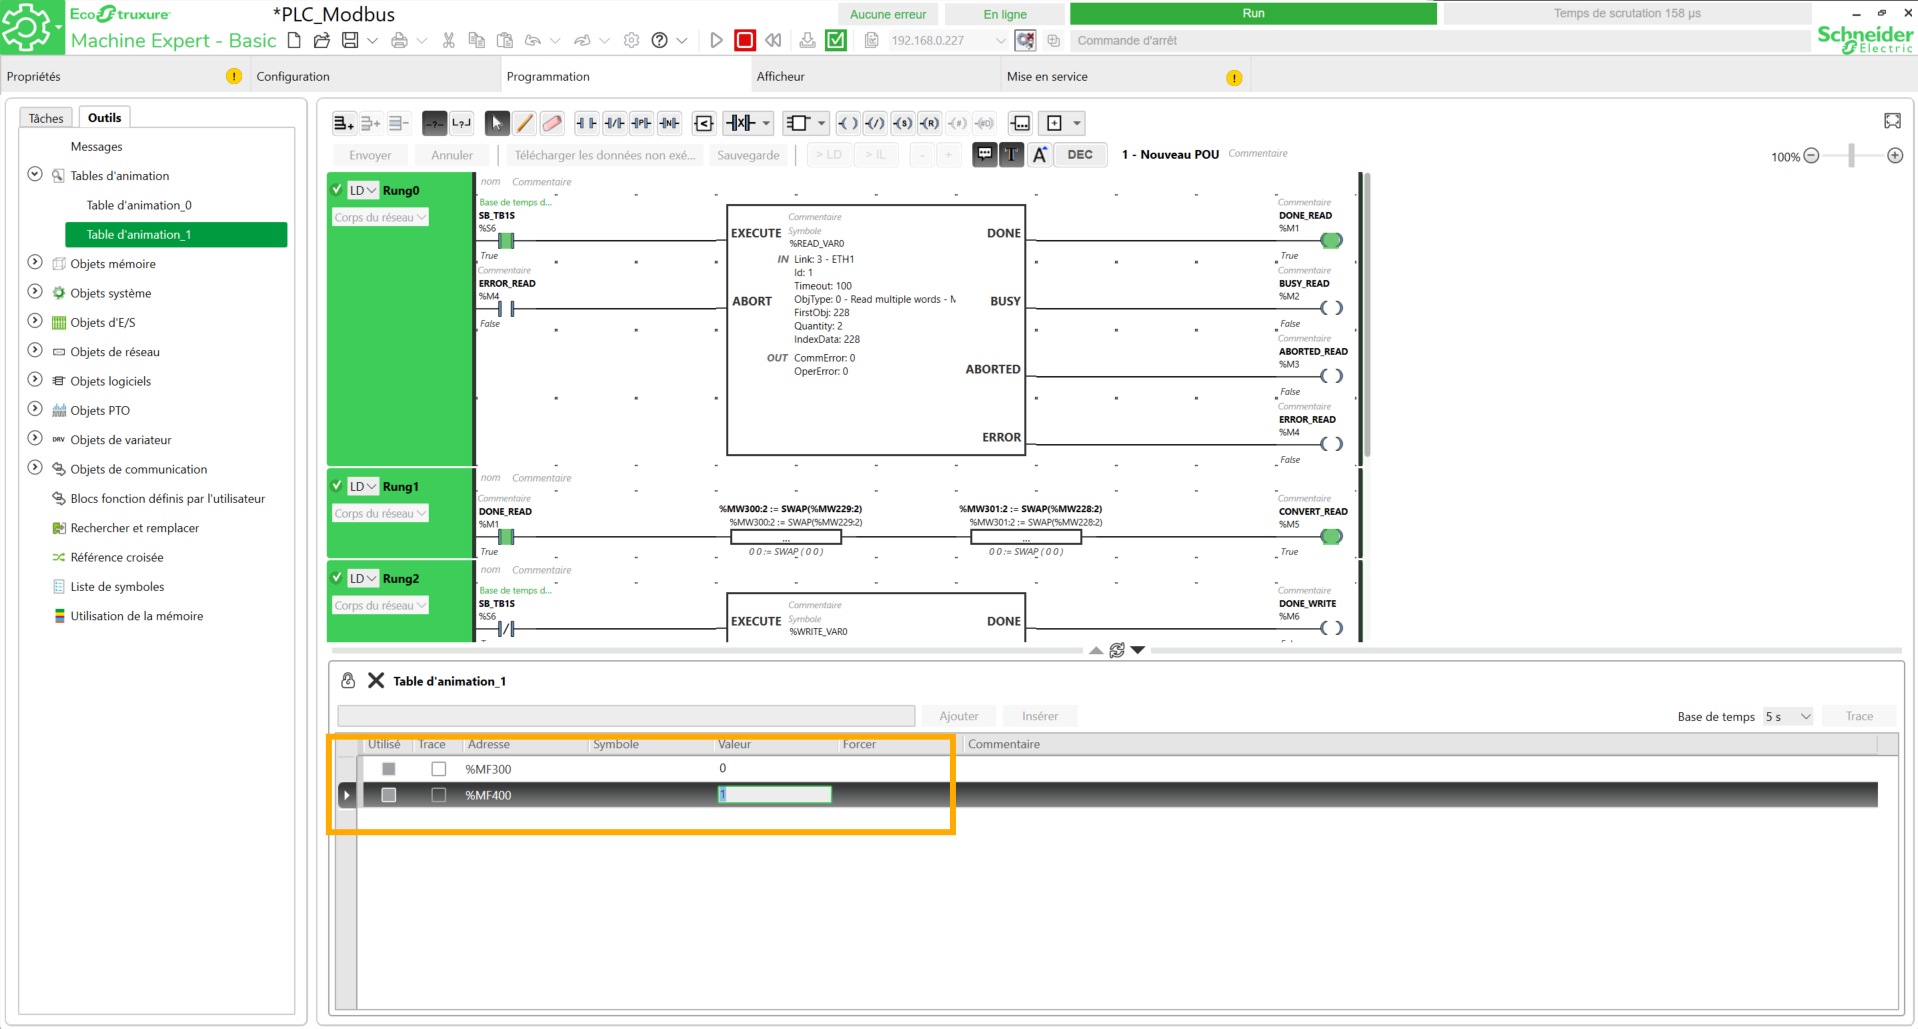Open the Tâches tab

tap(46, 118)
